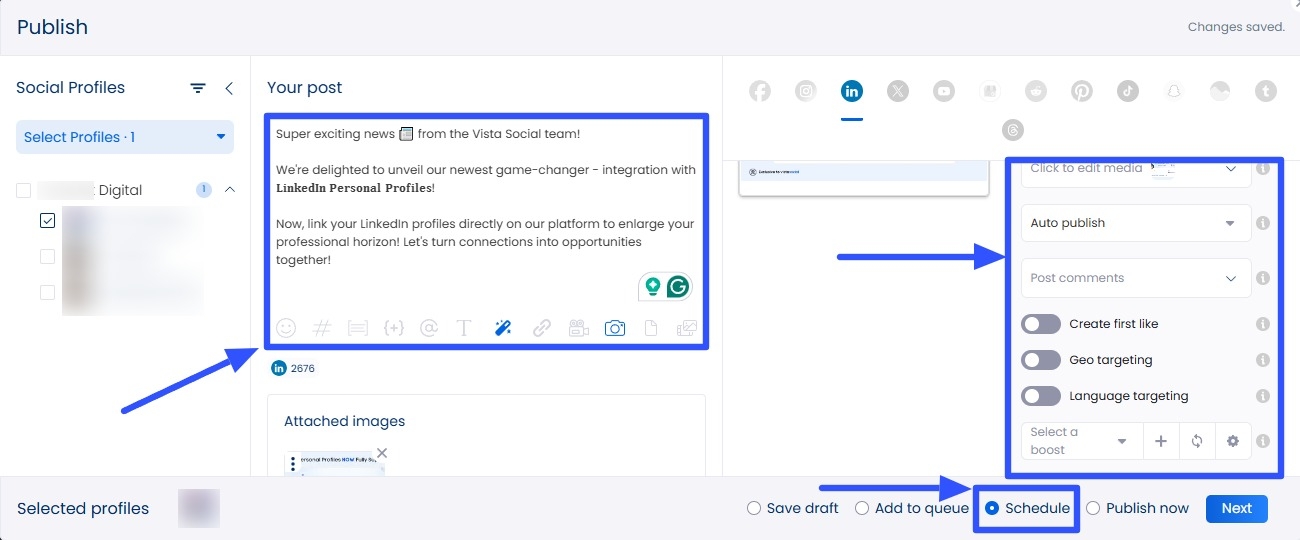
Task: Click the Next button
Action: [x=1236, y=508]
